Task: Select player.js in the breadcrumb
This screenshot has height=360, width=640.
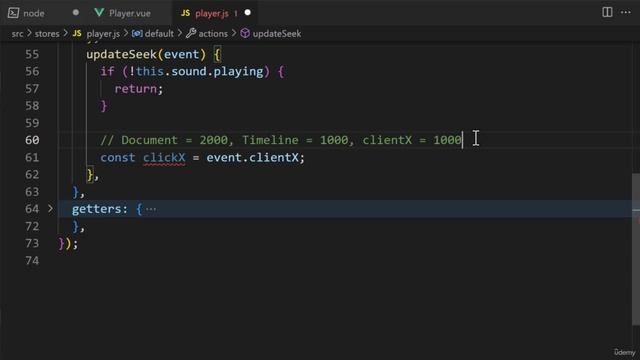Action: click(x=103, y=33)
